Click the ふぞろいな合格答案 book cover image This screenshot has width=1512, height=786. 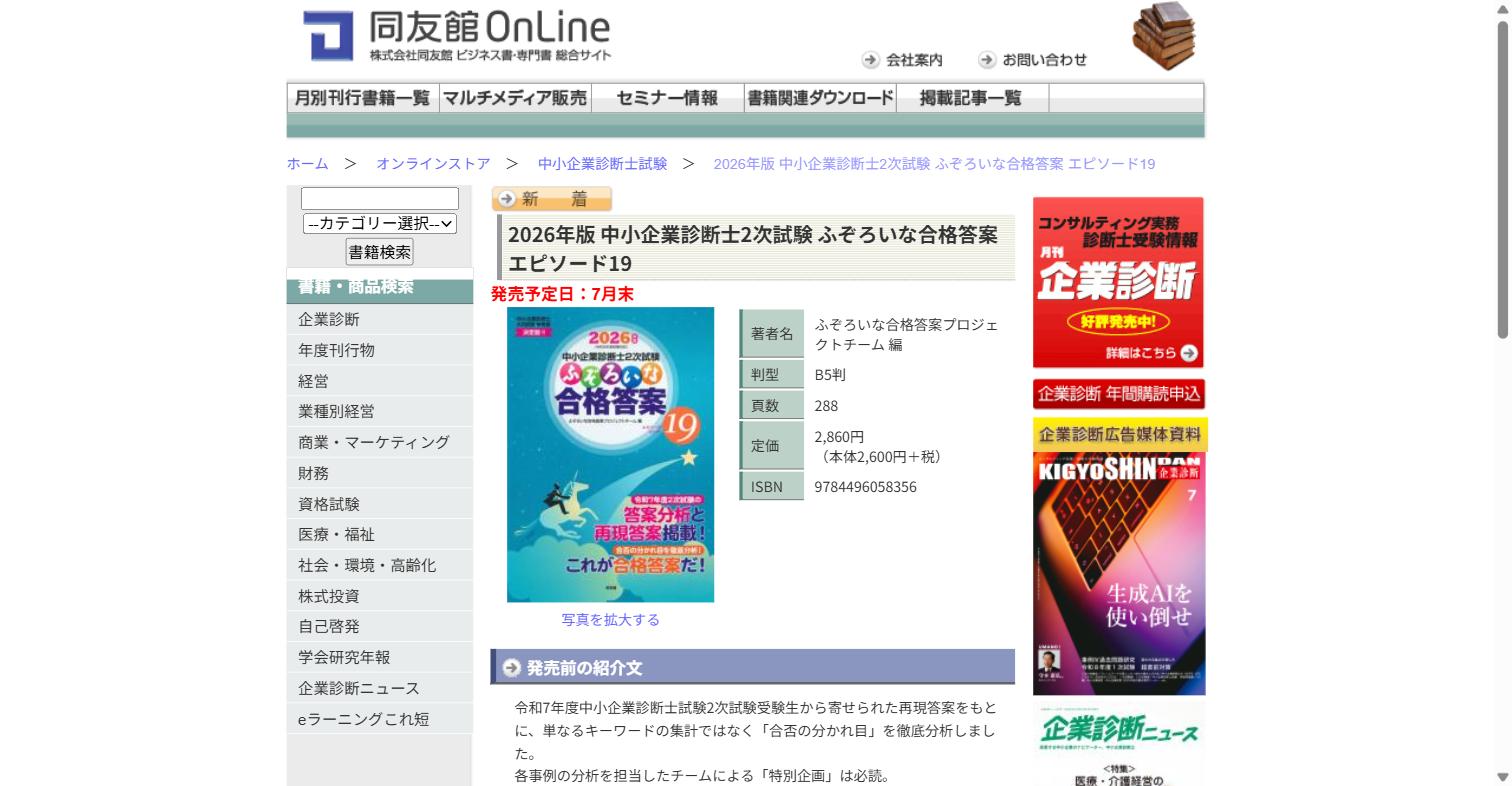pos(610,455)
